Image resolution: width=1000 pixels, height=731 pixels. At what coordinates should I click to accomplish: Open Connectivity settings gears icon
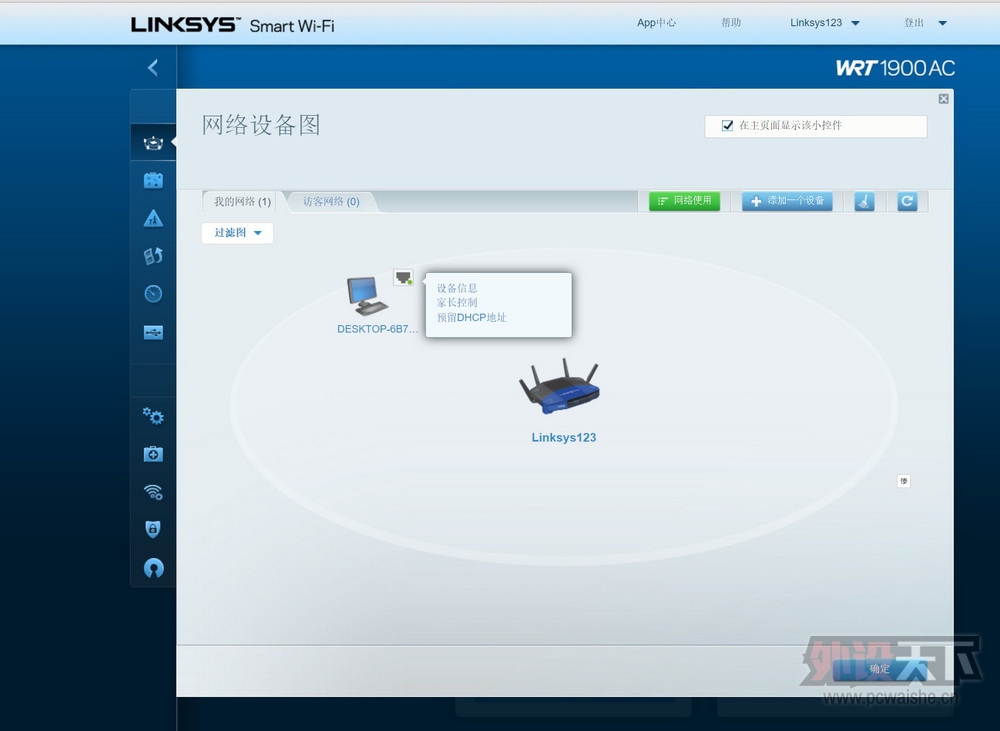coord(153,416)
